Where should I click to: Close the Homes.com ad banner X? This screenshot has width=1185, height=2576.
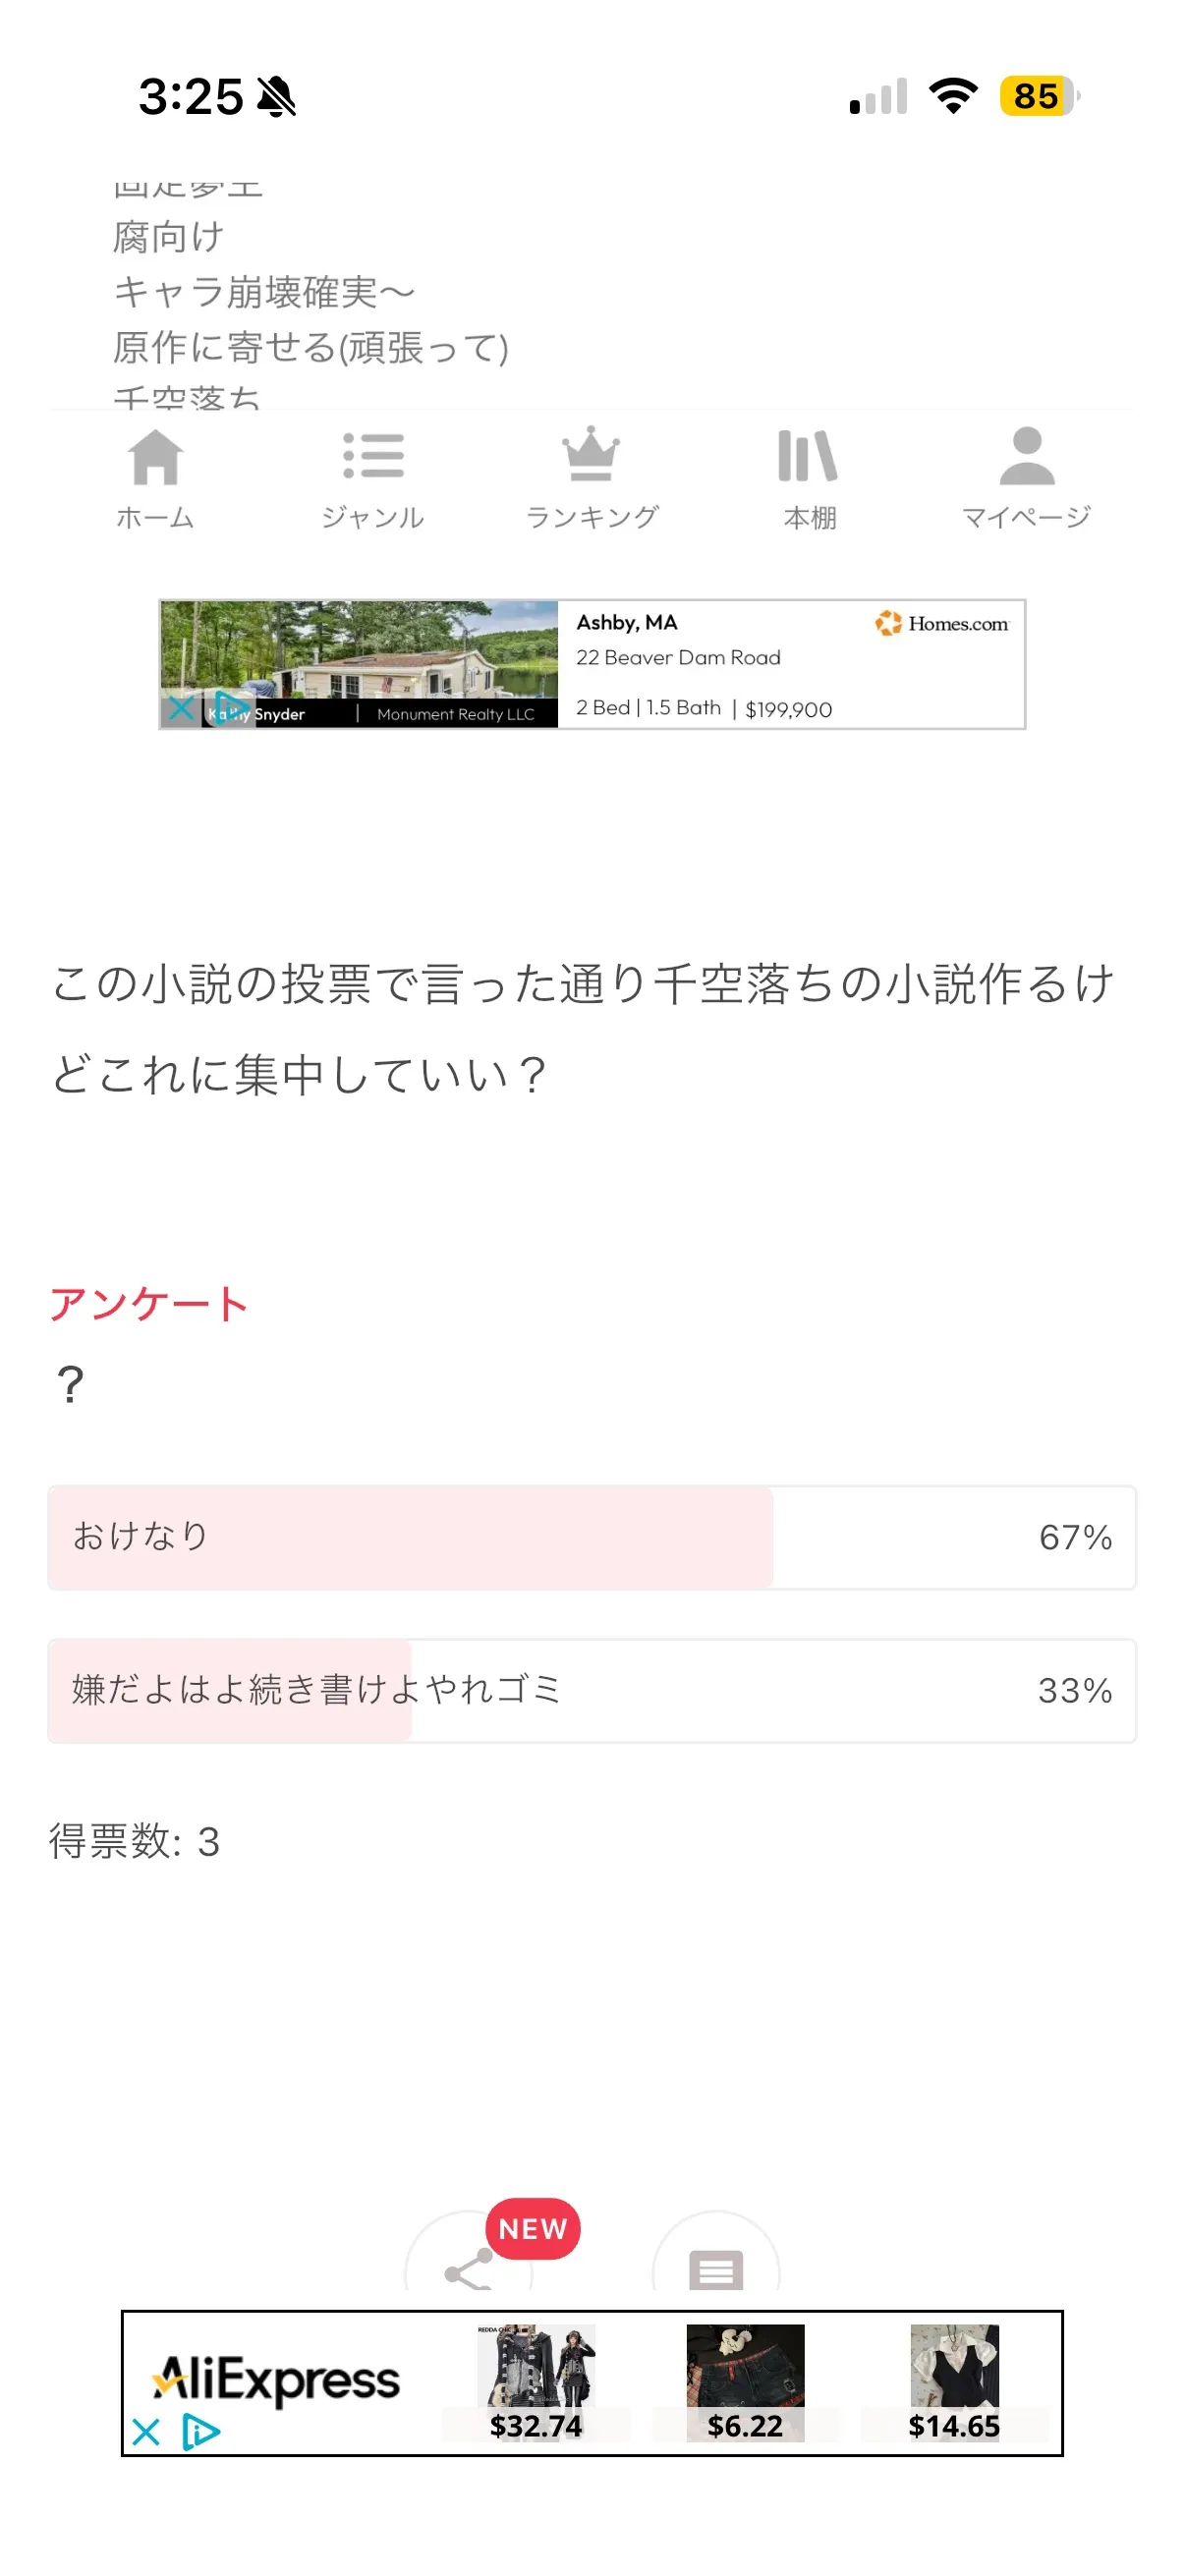pyautogui.click(x=181, y=709)
